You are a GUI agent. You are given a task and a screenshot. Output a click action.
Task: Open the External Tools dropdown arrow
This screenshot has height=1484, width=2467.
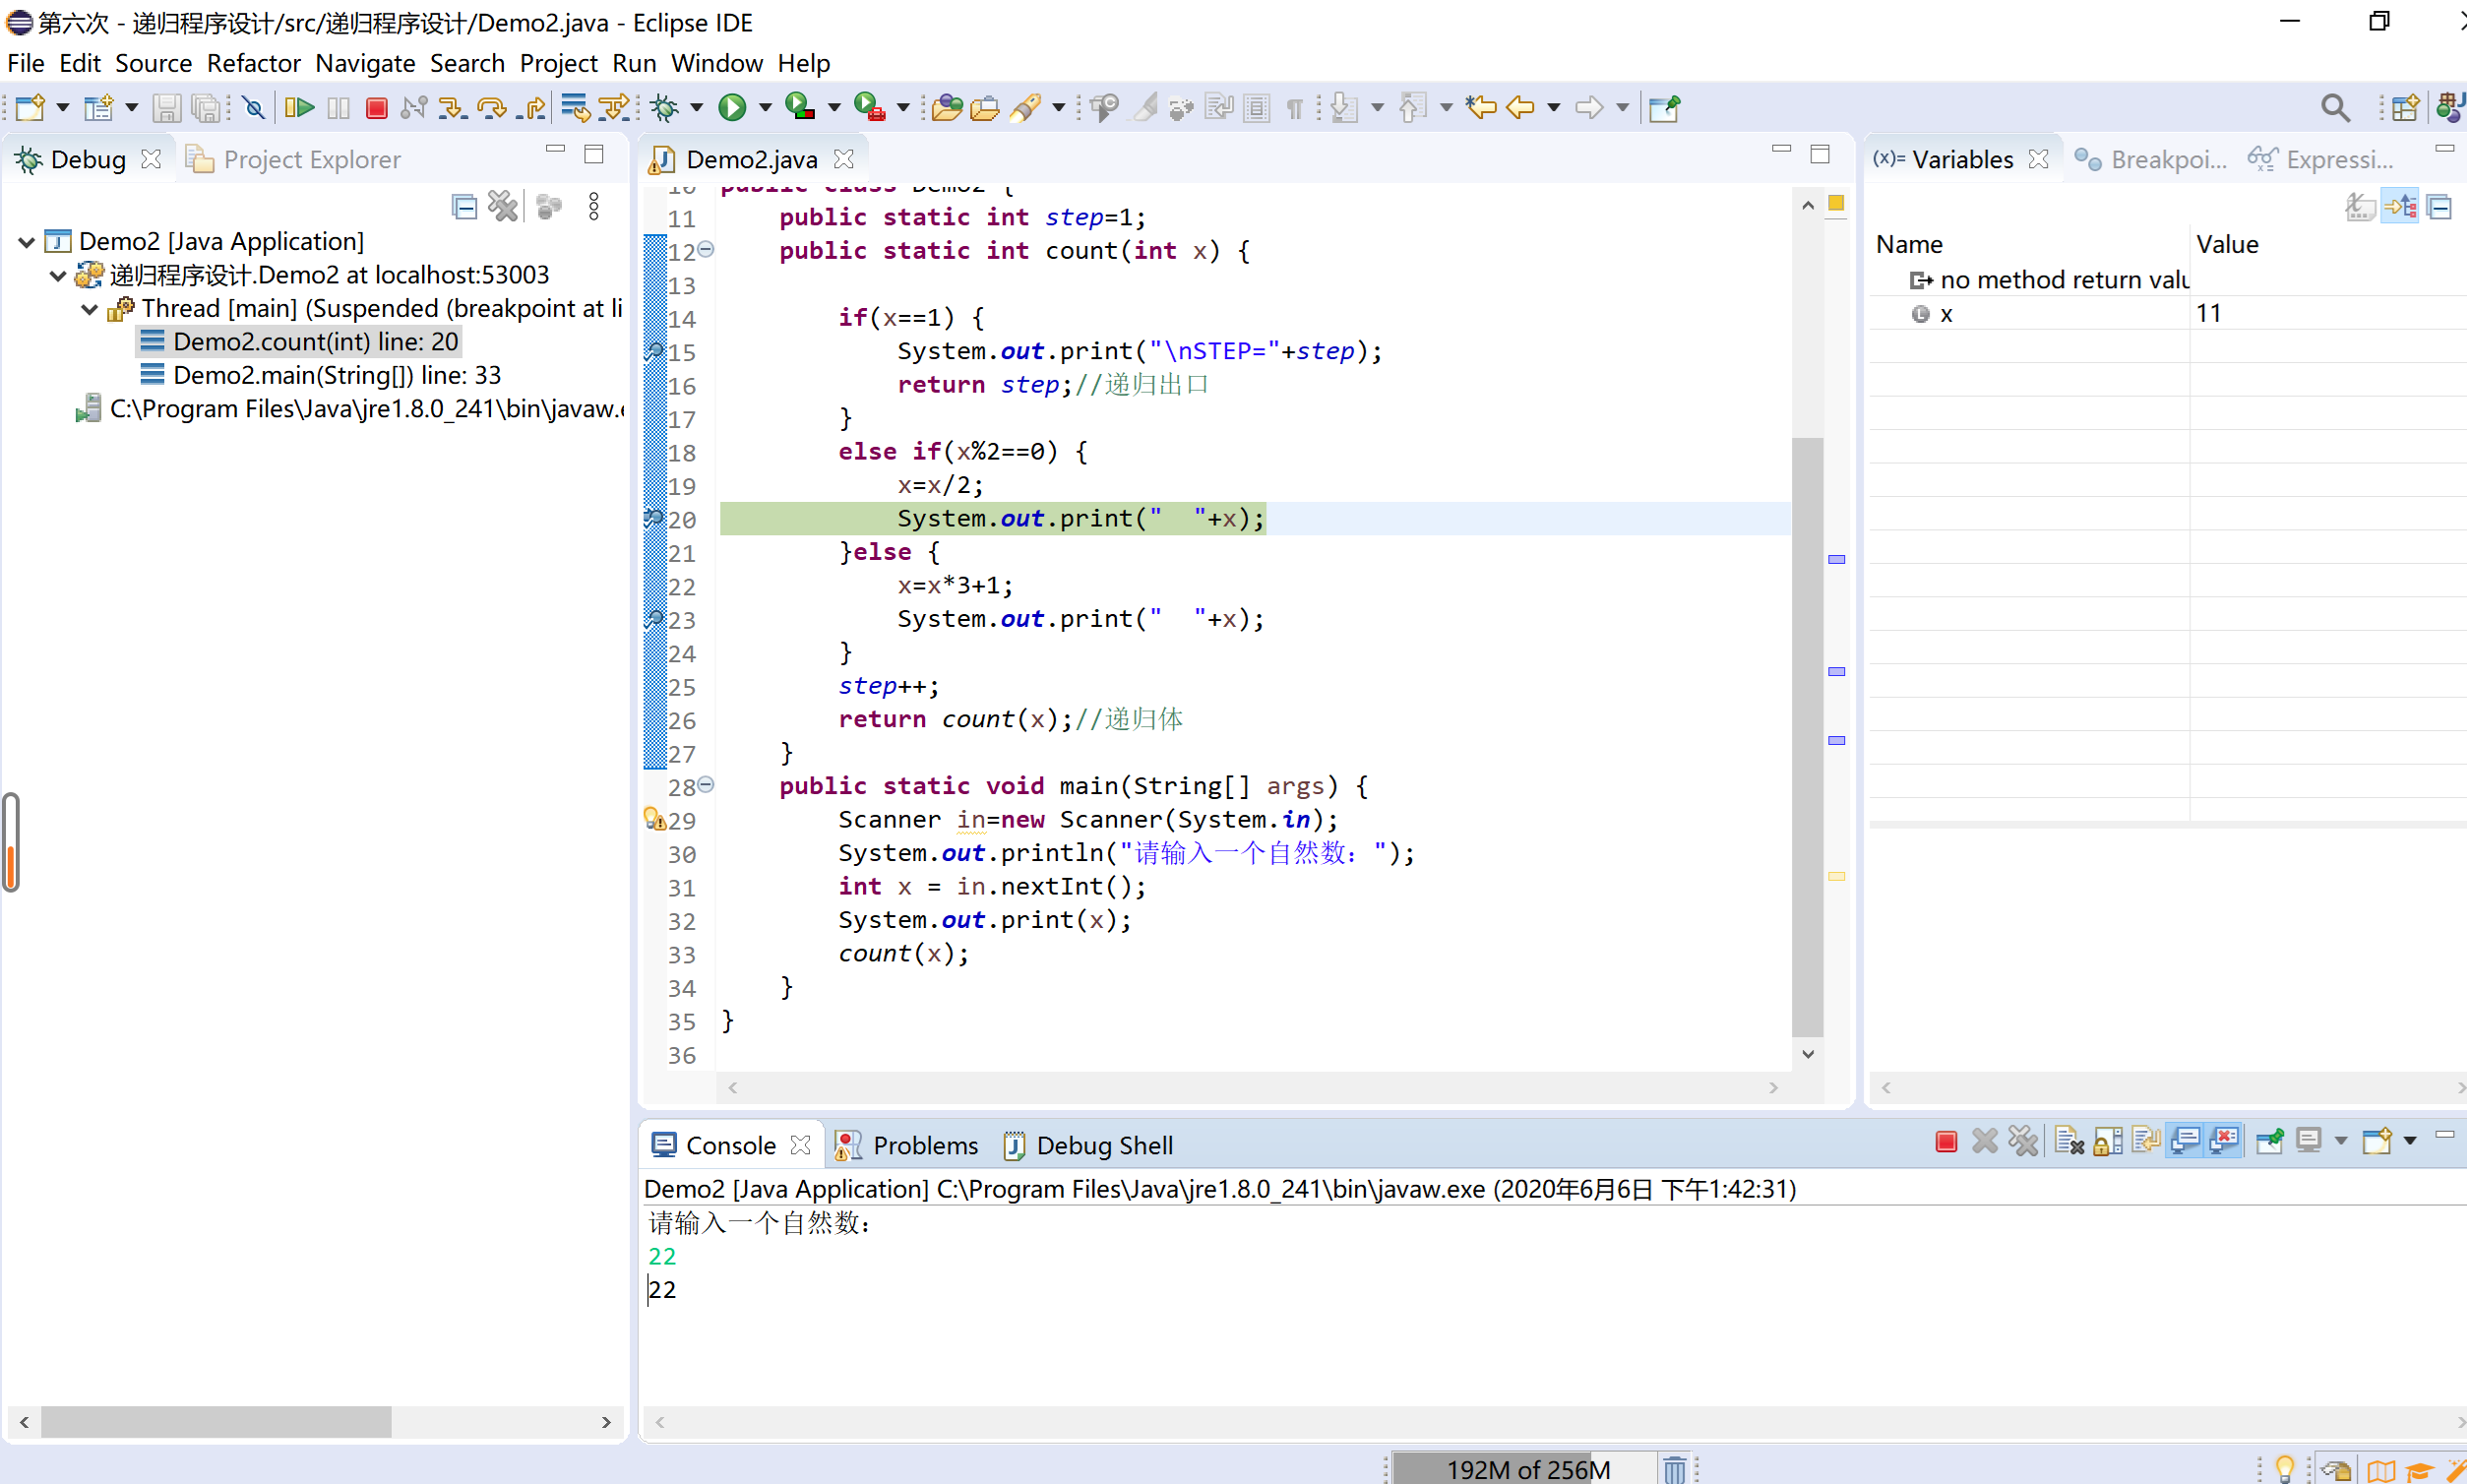pyautogui.click(x=903, y=107)
